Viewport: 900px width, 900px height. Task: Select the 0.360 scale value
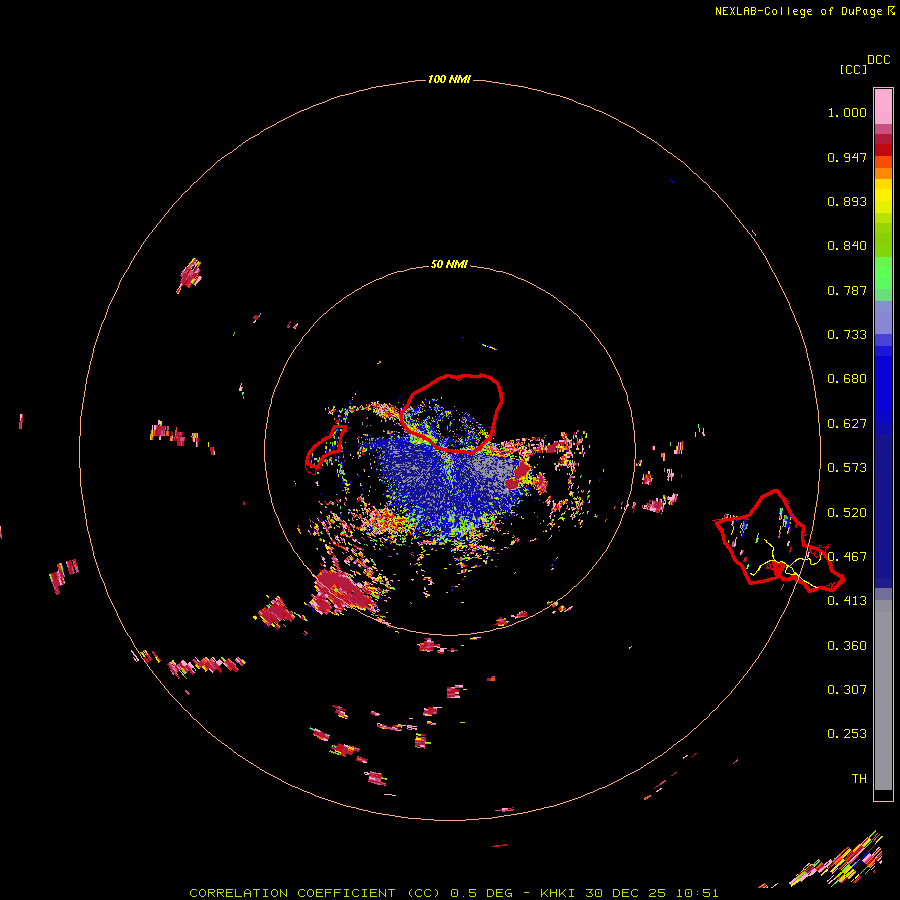(x=847, y=646)
